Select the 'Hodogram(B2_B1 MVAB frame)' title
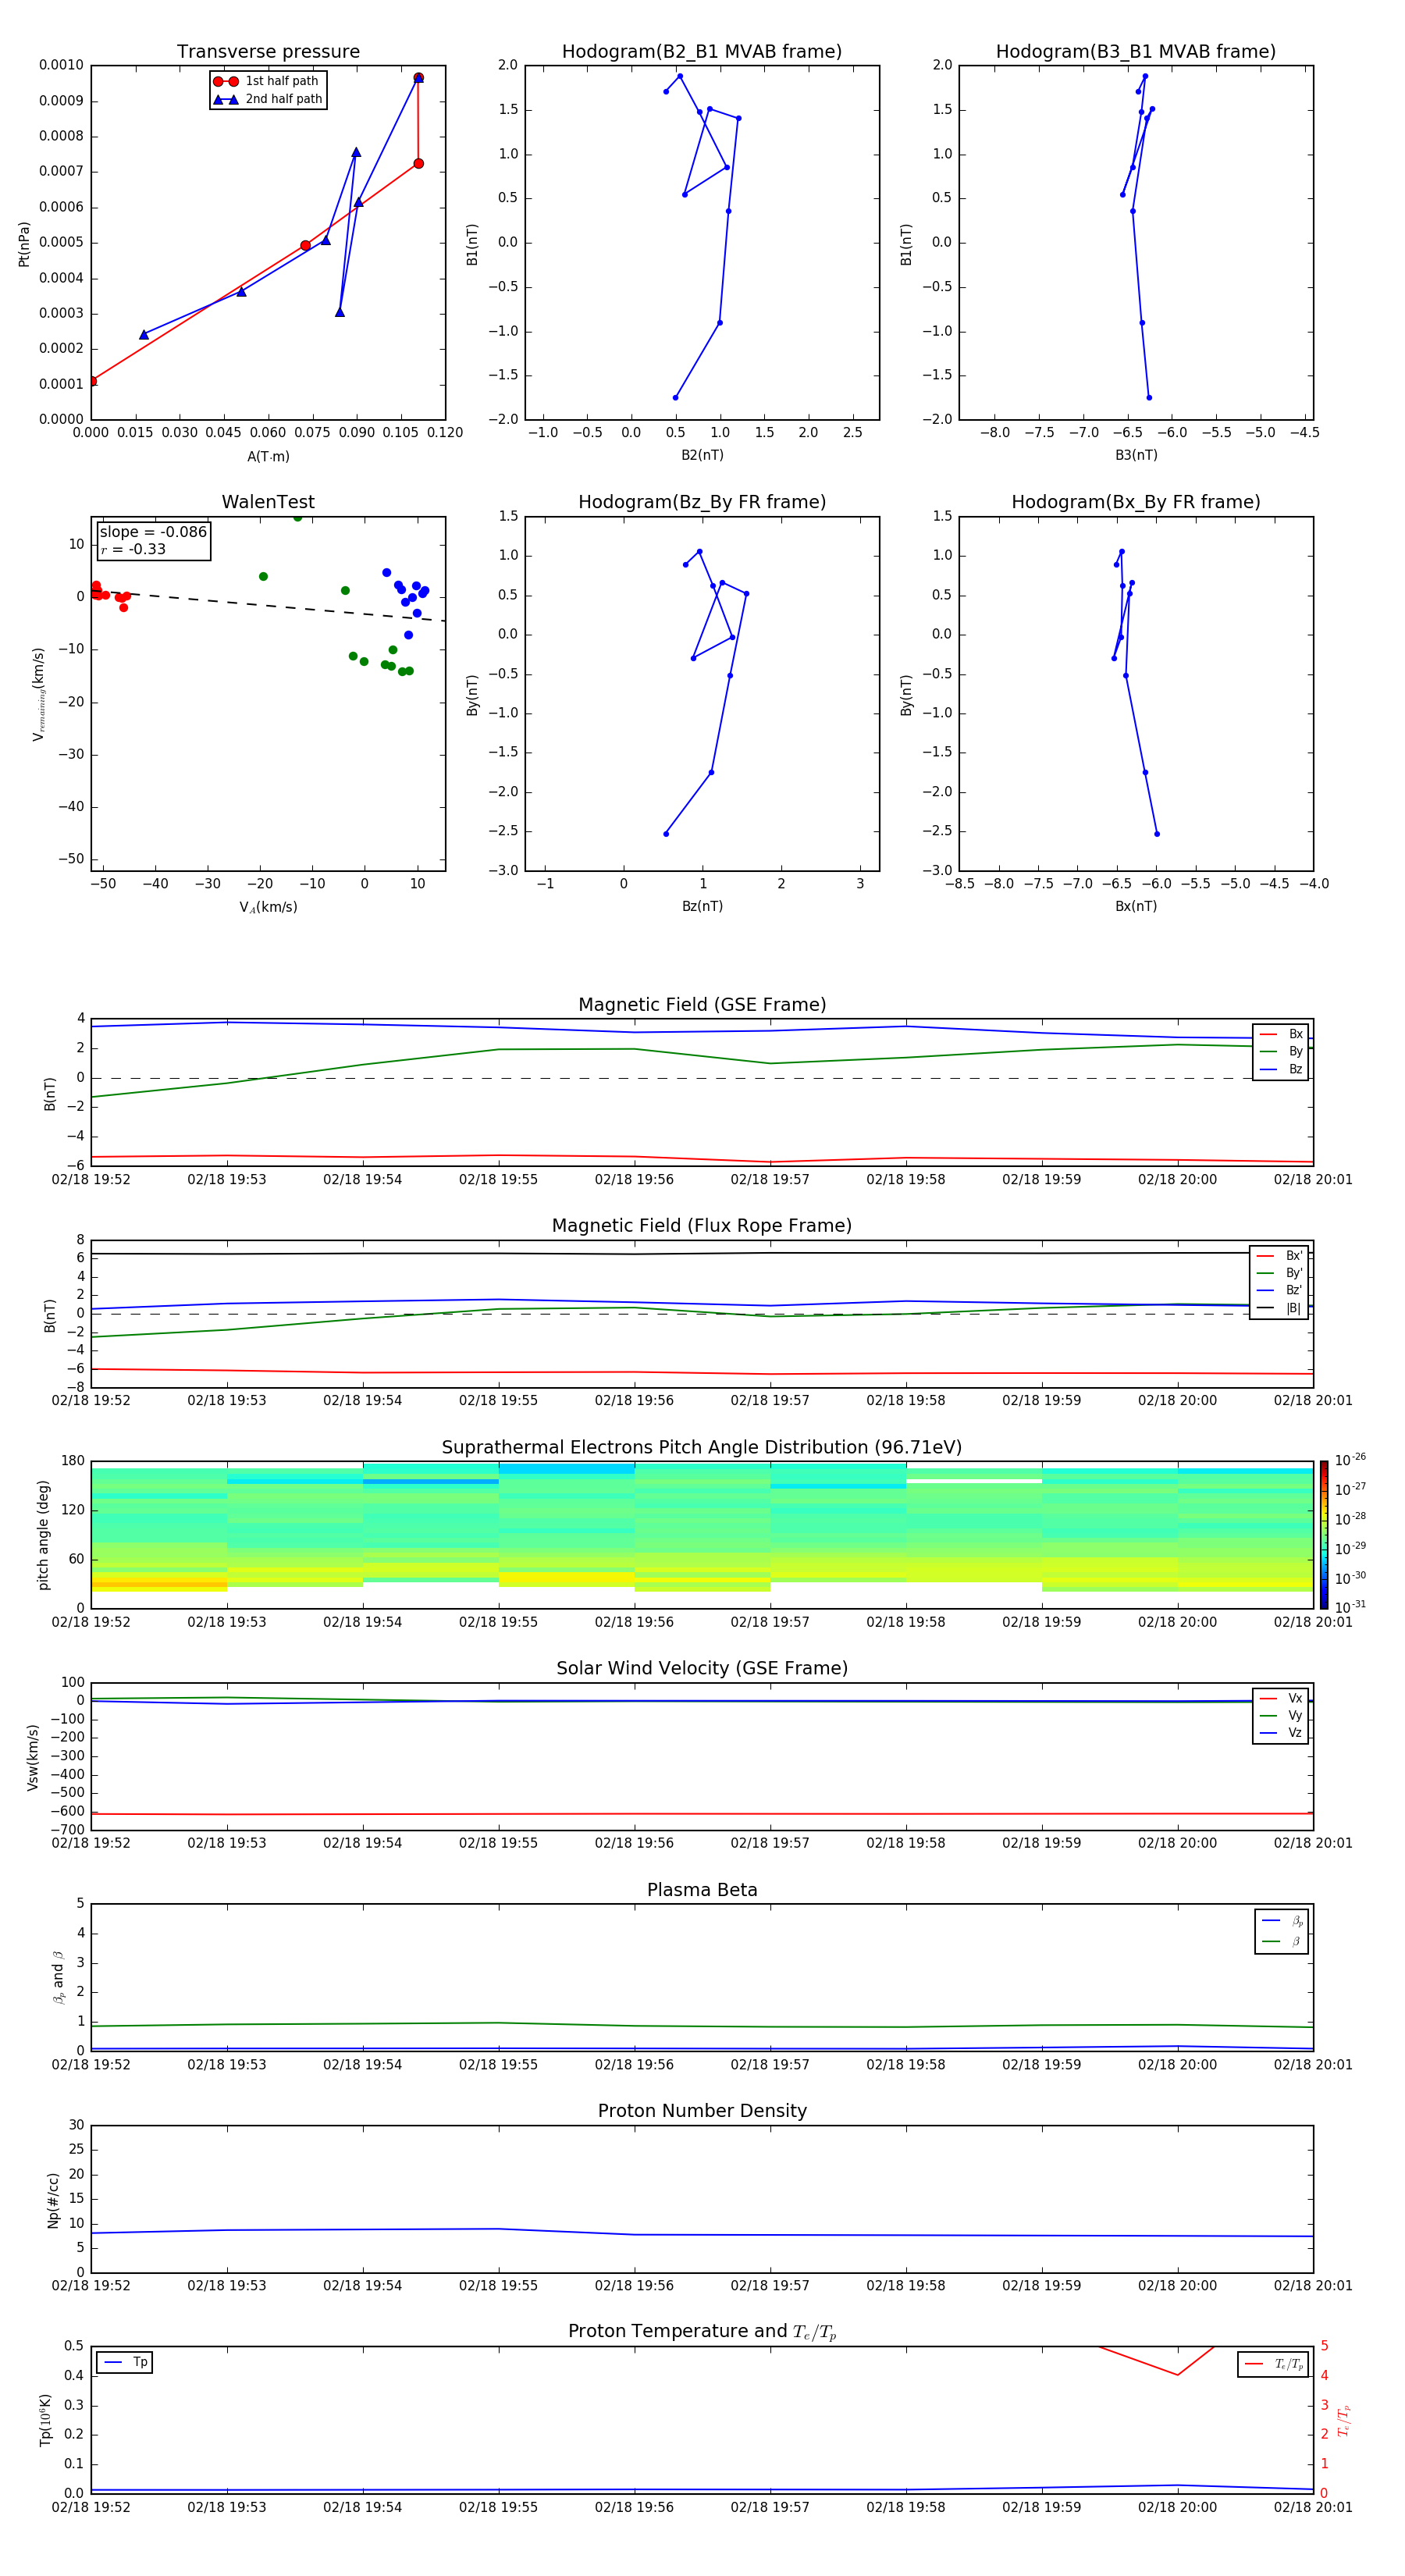Screen dimensions: 1405x2576 [702, 52]
